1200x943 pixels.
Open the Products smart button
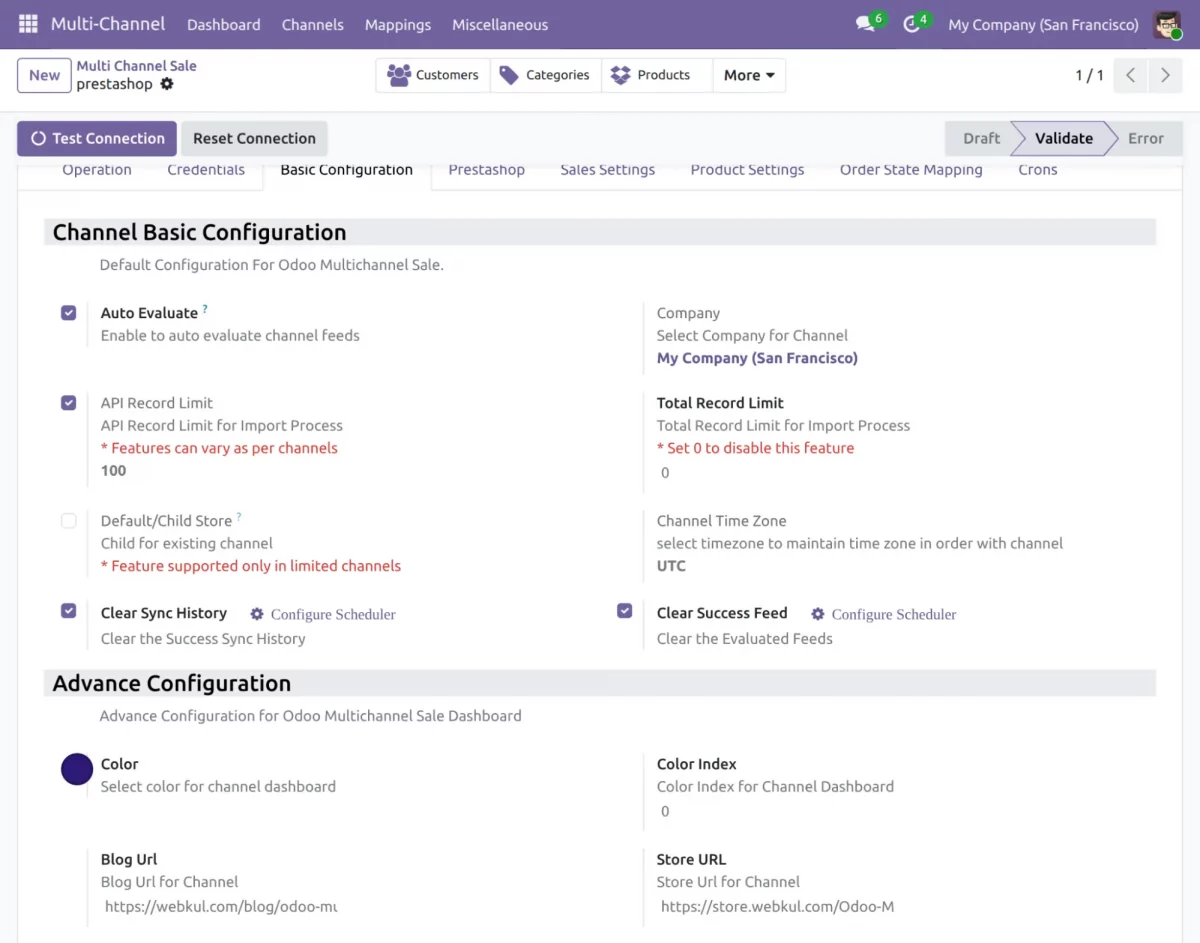(x=657, y=75)
